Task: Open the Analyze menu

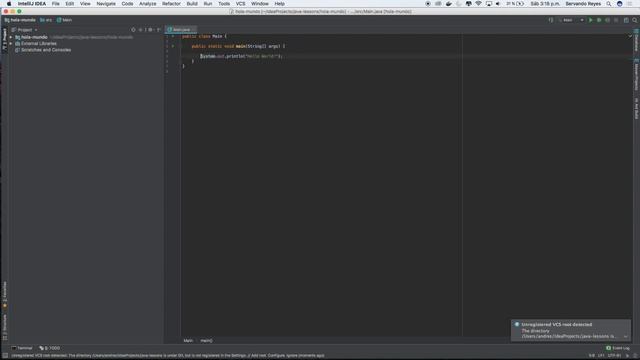Action: click(148, 4)
